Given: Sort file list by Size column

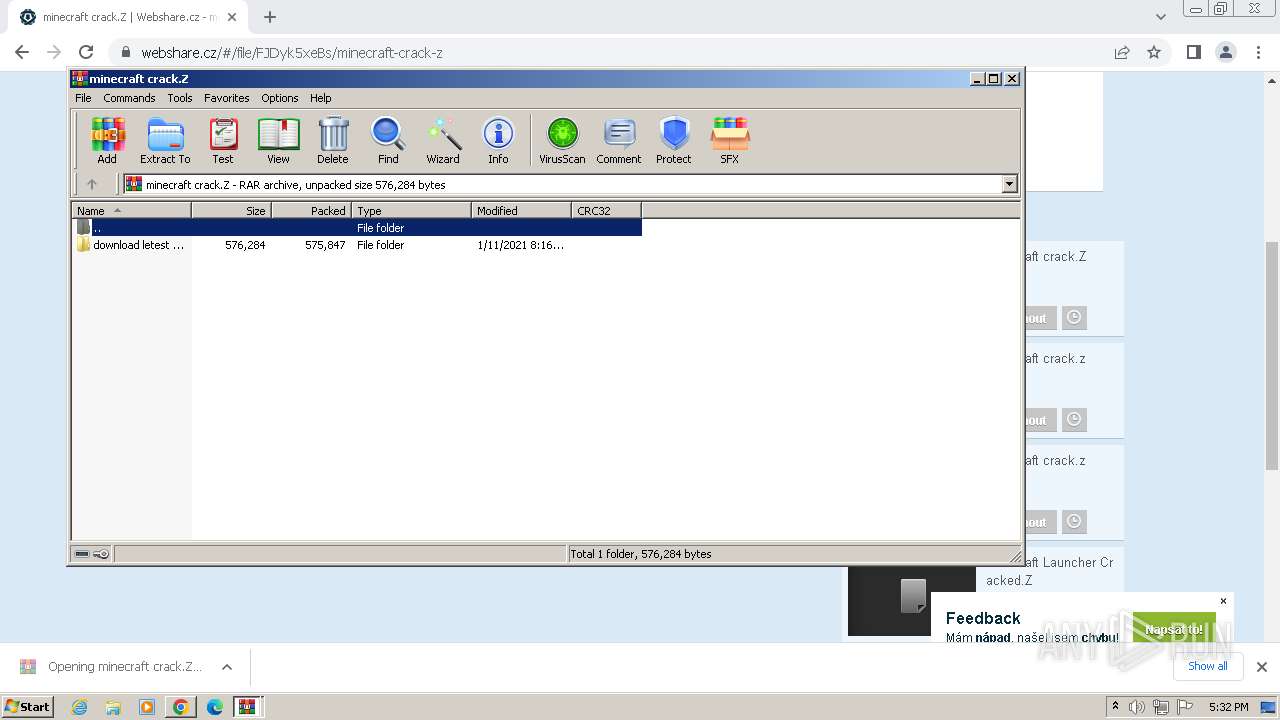Looking at the screenshot, I should (x=231, y=210).
